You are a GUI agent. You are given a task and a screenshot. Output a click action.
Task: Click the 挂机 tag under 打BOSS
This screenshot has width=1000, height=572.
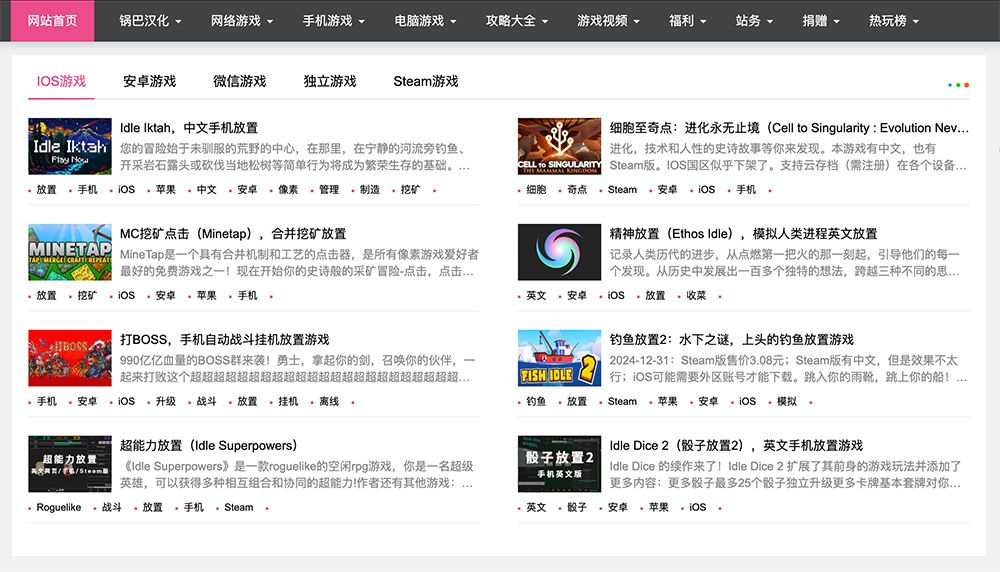pyautogui.click(x=288, y=401)
